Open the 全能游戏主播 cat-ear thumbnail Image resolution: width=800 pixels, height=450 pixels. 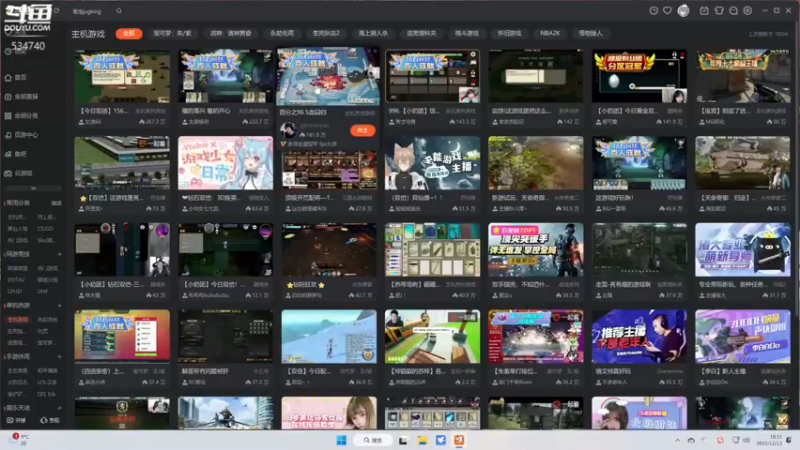(x=433, y=163)
